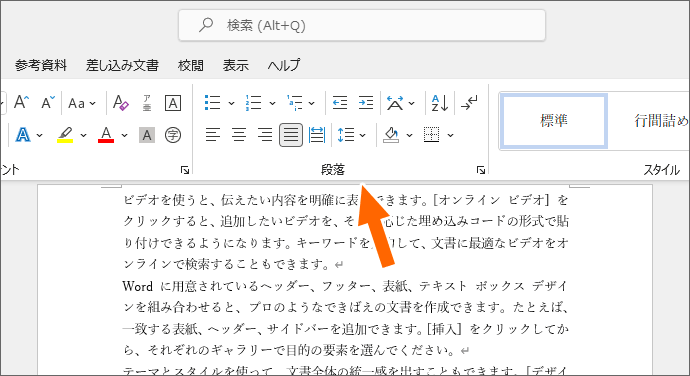Sort text with A-Z icon
This screenshot has width=690, height=376.
tap(440, 103)
